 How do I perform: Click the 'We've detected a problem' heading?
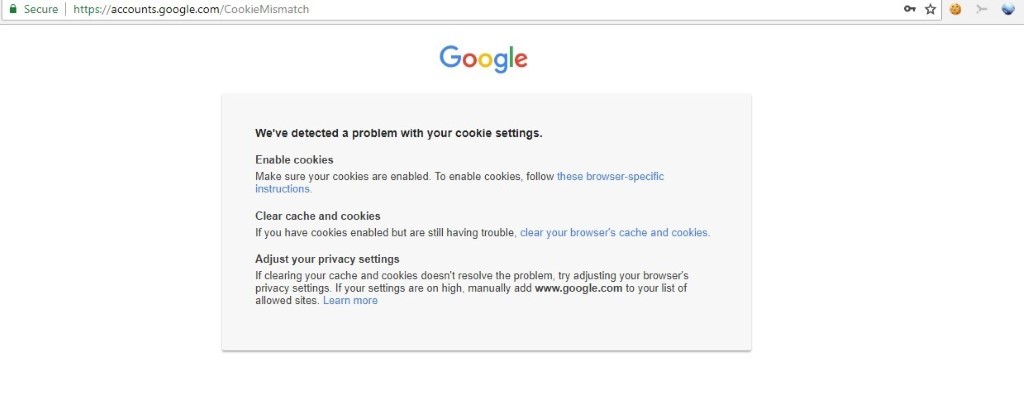(398, 132)
